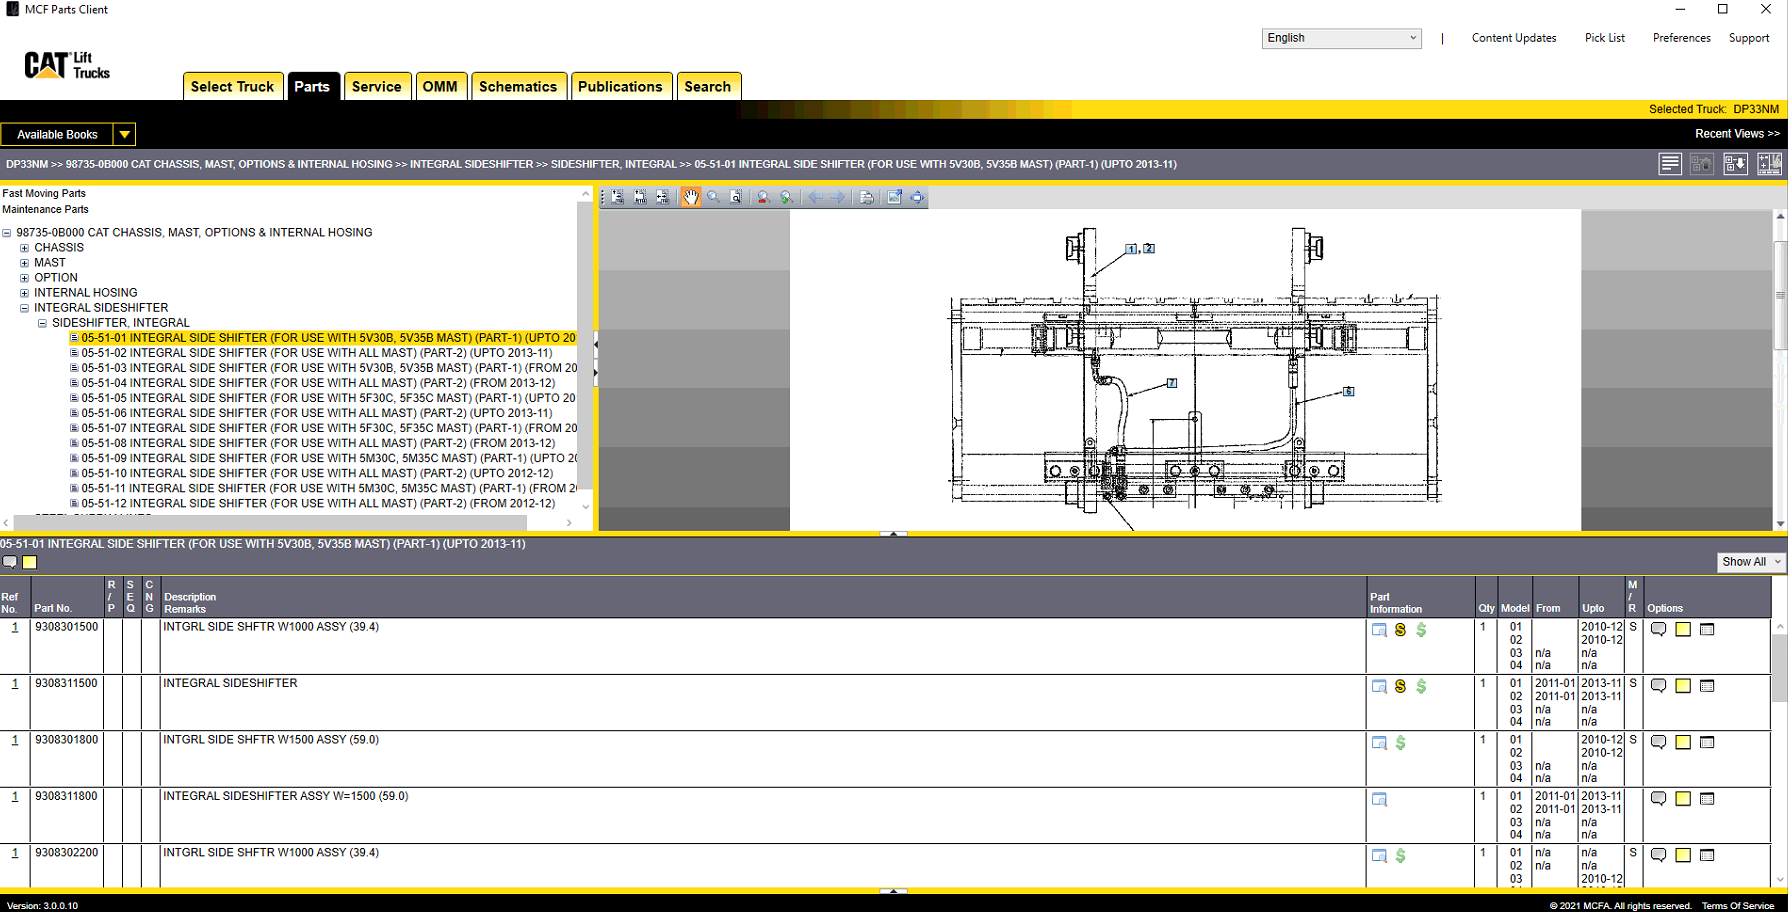
Task: Open the Available Books dropdown
Action: coord(124,134)
